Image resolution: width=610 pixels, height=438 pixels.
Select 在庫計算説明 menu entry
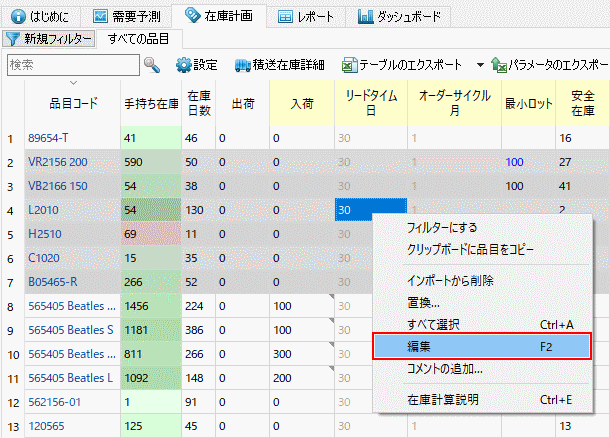pos(442,399)
